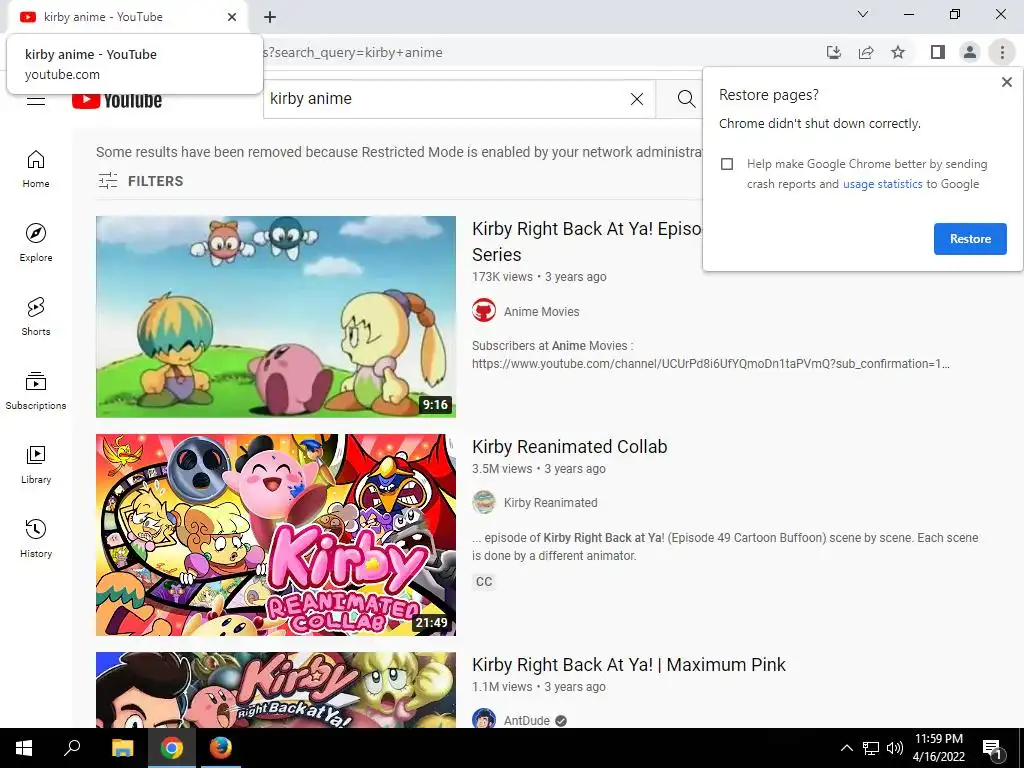Open the tab search chevron
The image size is (1024, 768).
point(863,14)
